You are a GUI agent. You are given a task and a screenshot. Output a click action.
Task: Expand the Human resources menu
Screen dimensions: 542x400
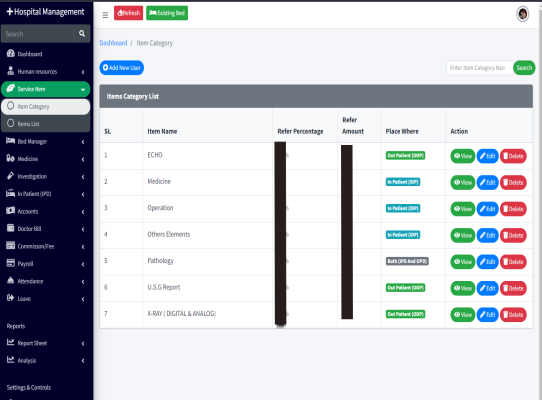click(x=45, y=72)
